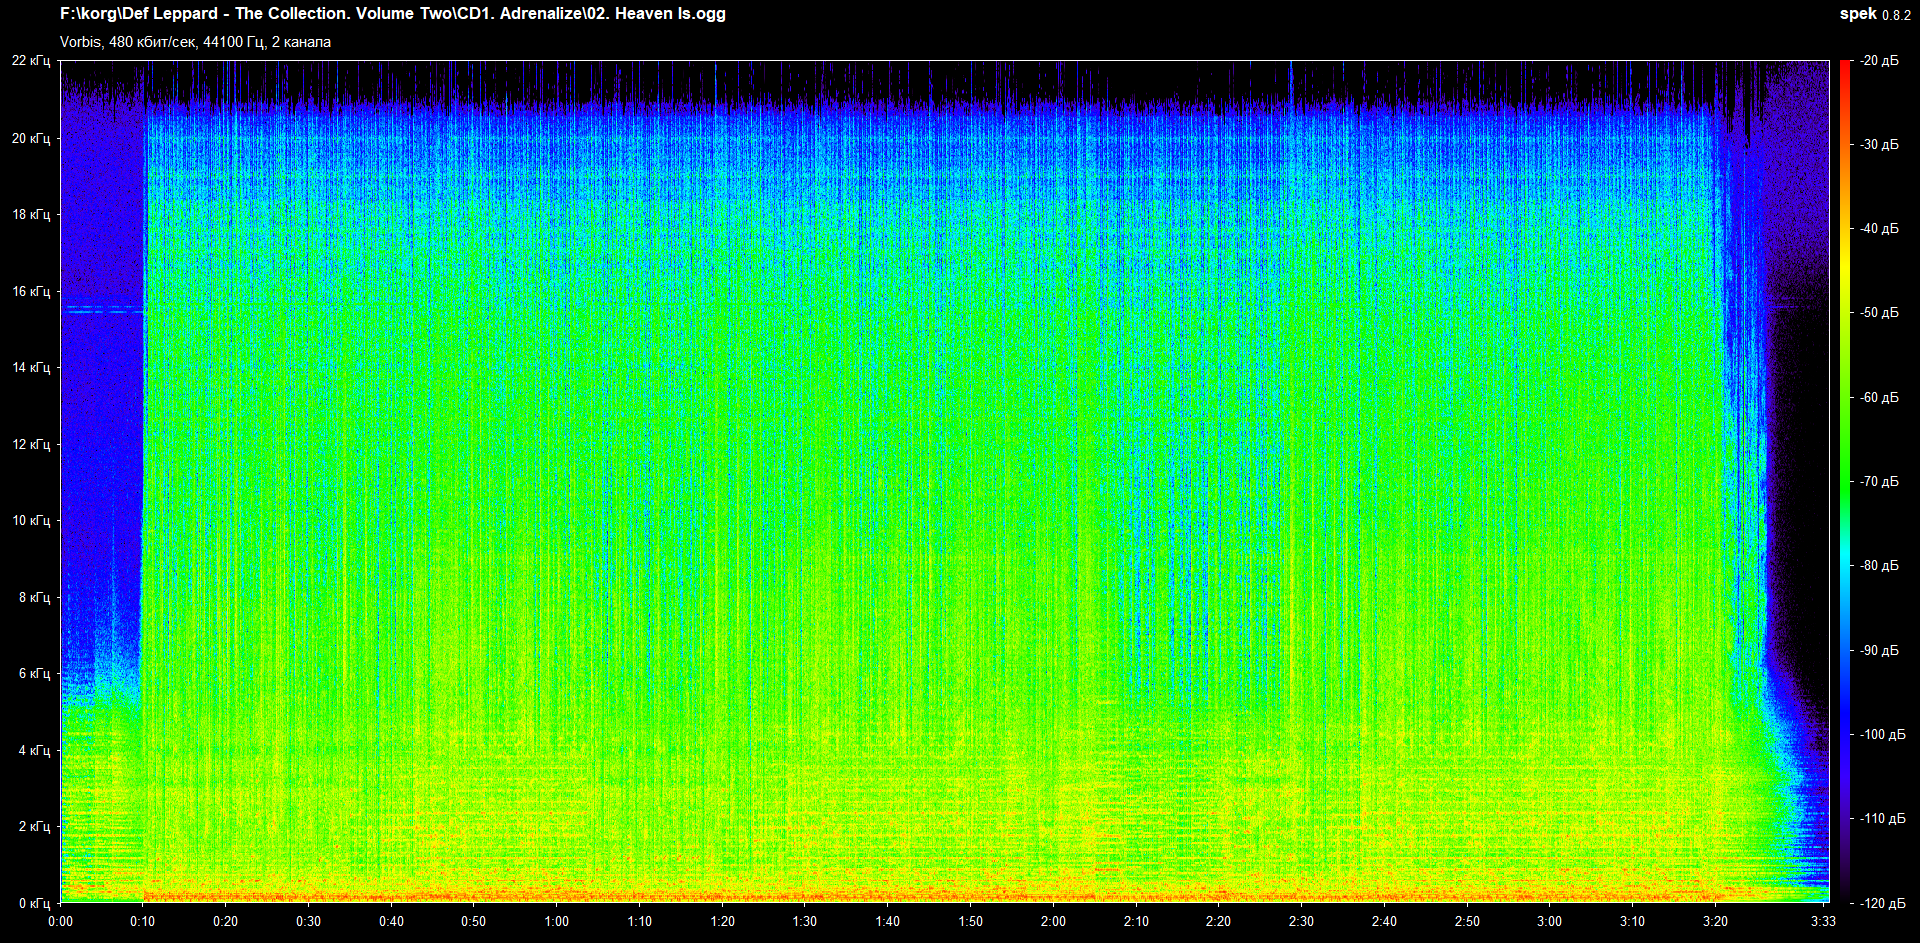Screen dimensions: 1920x943
Task: Click the red top of the dB color bar
Action: [x=1845, y=70]
